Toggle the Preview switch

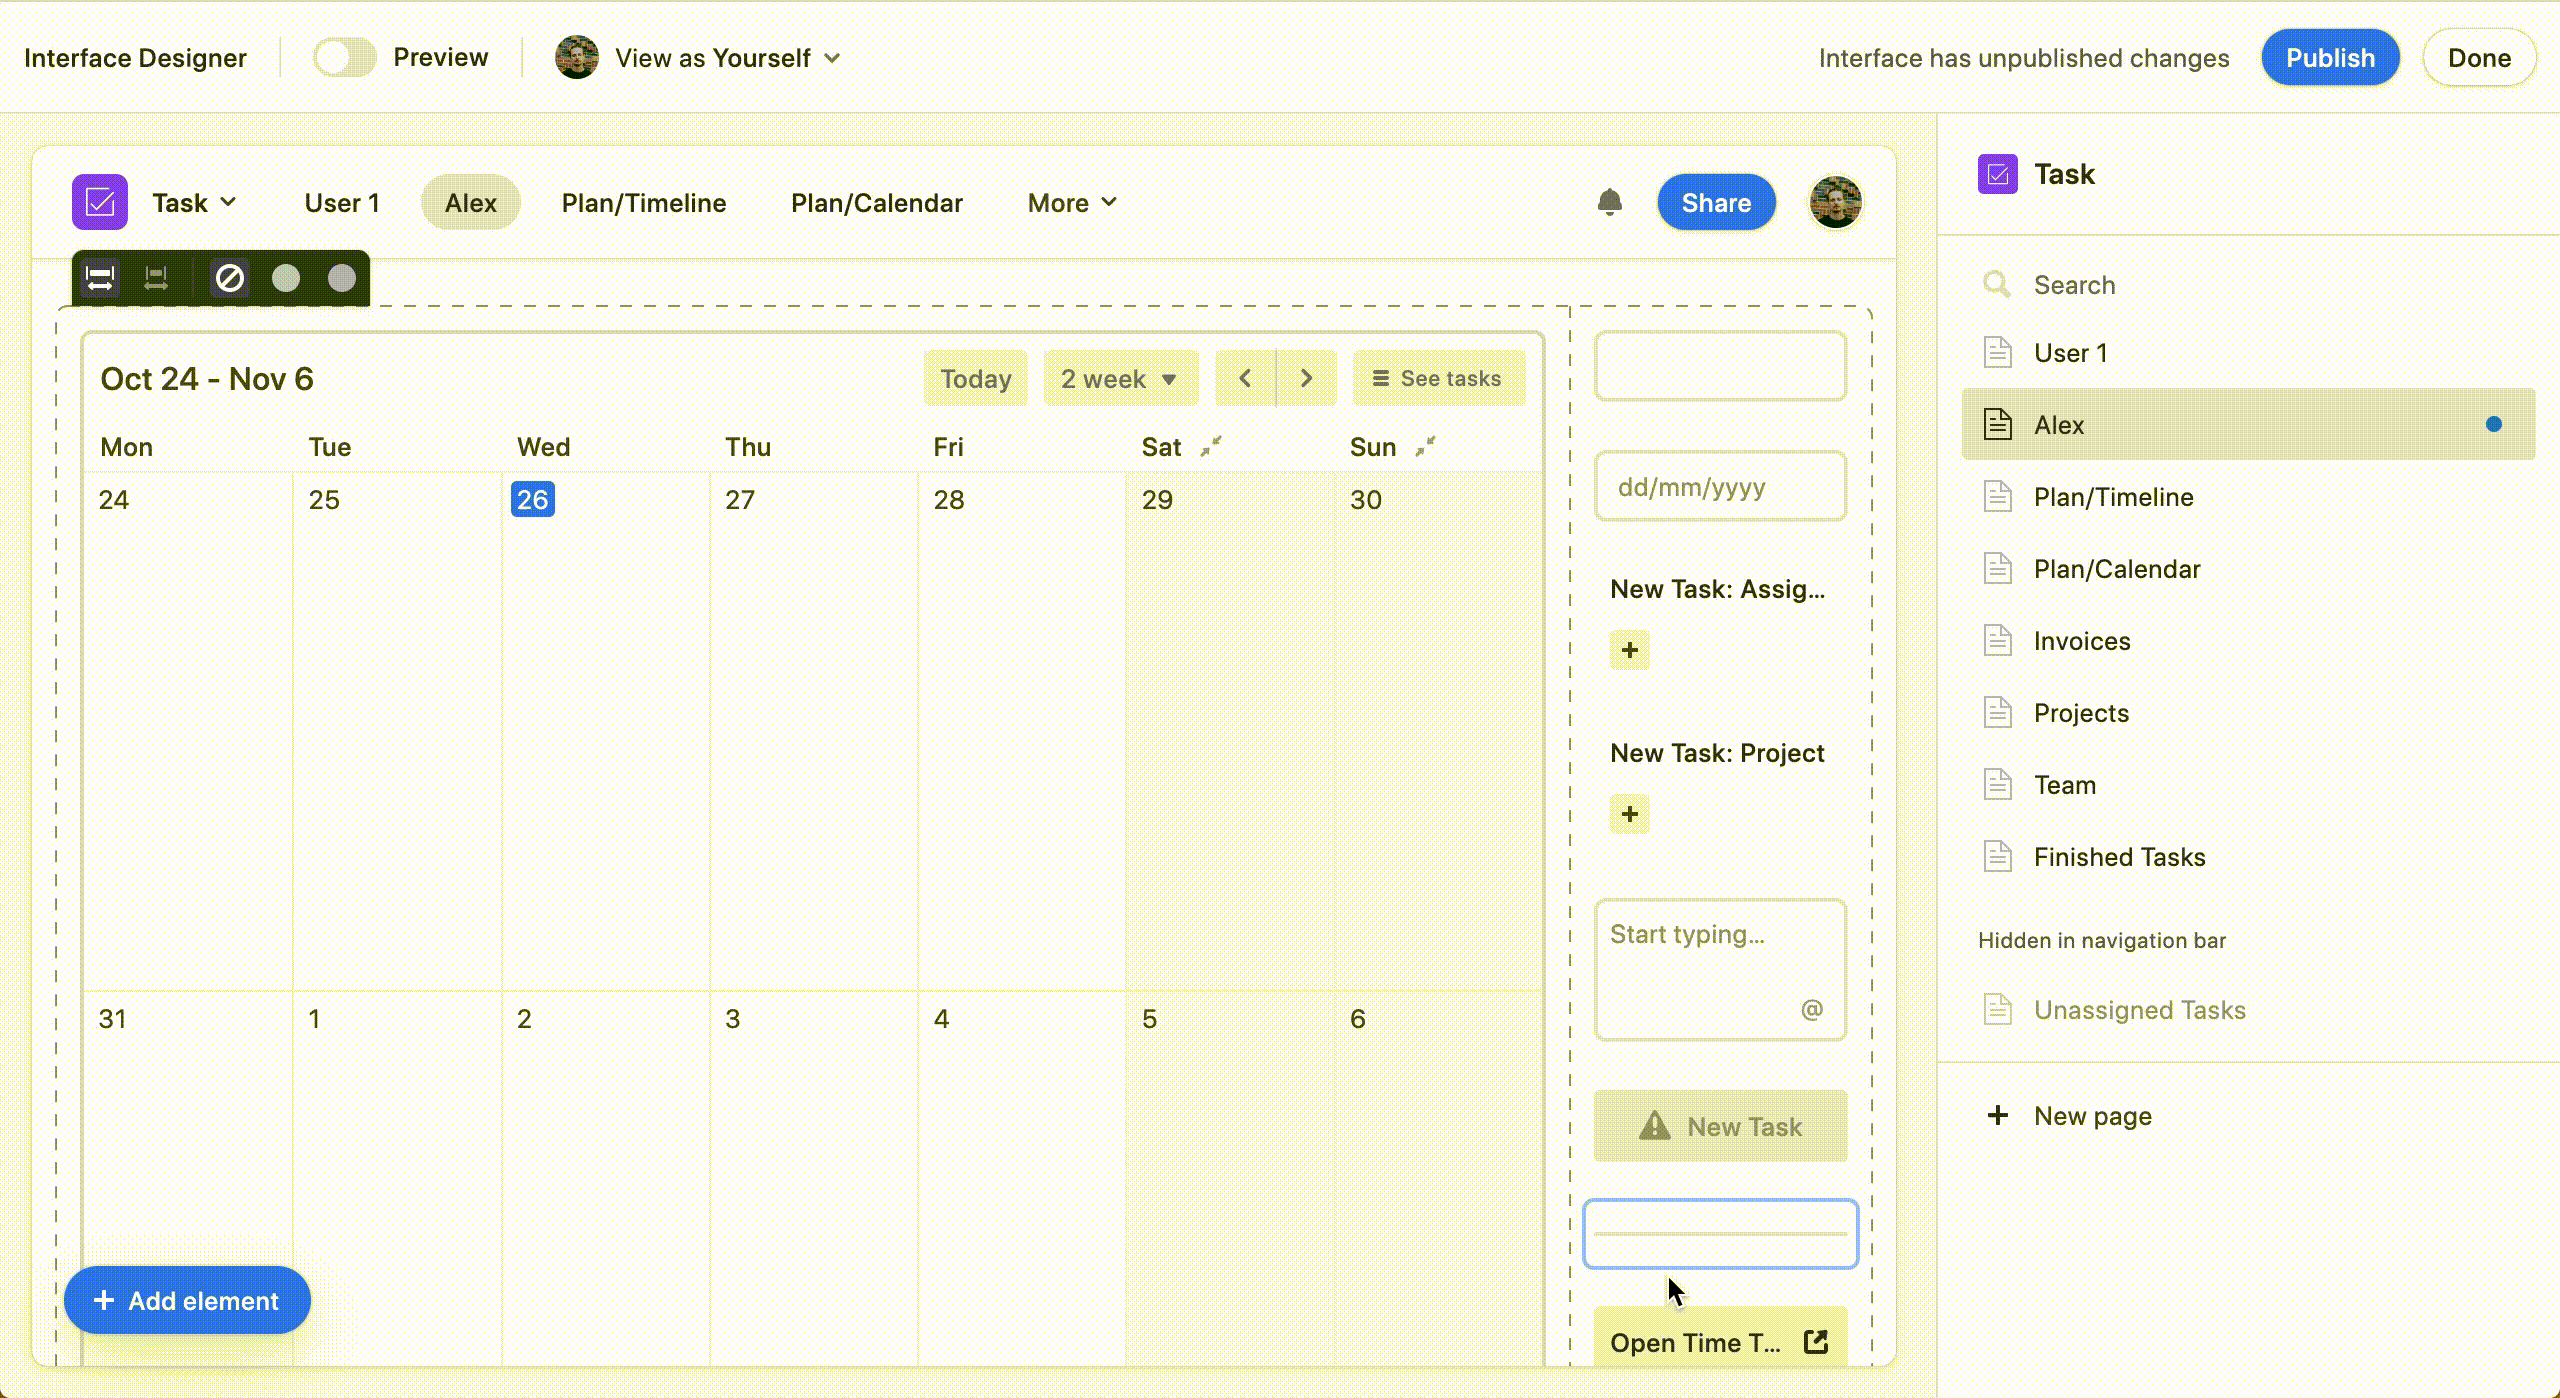tap(344, 58)
